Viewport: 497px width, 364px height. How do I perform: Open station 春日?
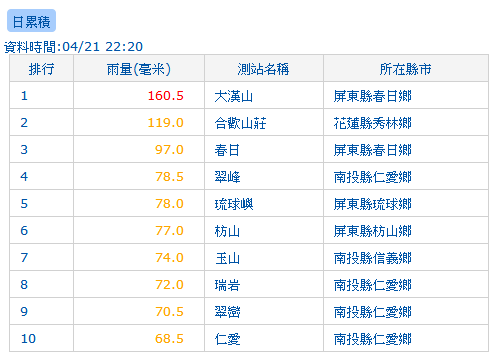[227, 150]
